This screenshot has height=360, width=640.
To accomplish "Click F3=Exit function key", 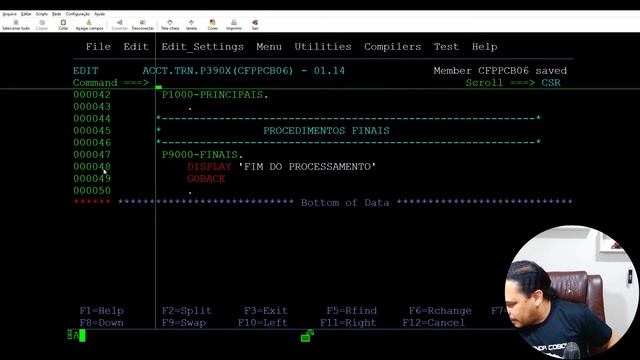I will pyautogui.click(x=266, y=311).
